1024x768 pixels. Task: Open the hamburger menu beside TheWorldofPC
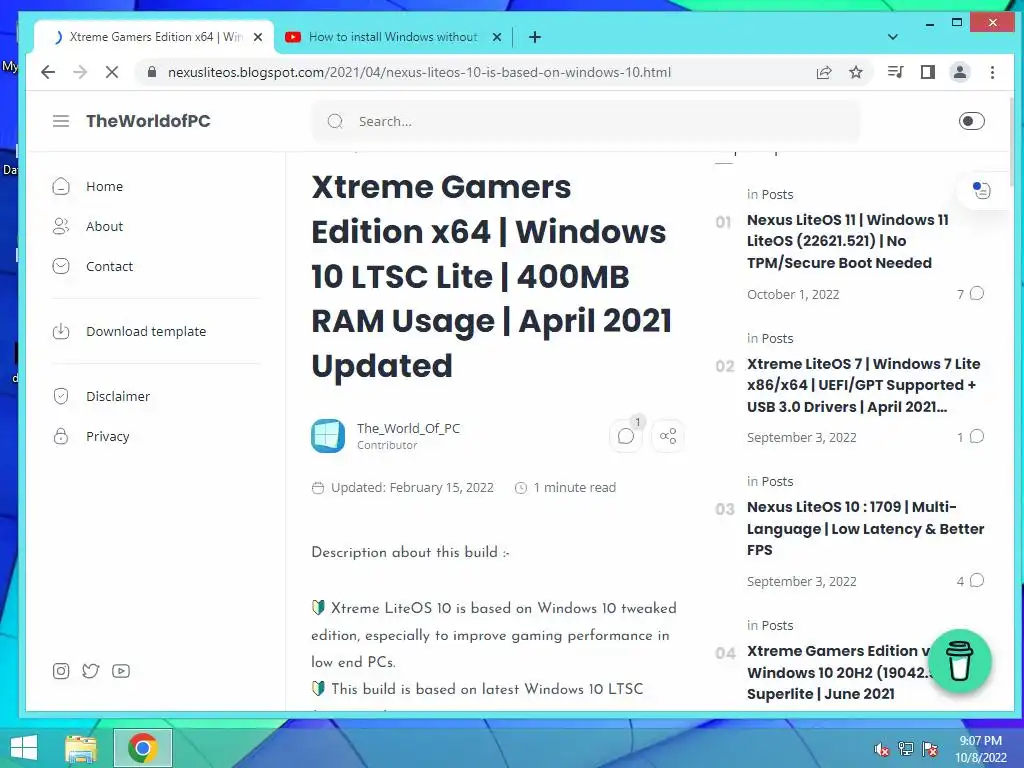coord(61,121)
